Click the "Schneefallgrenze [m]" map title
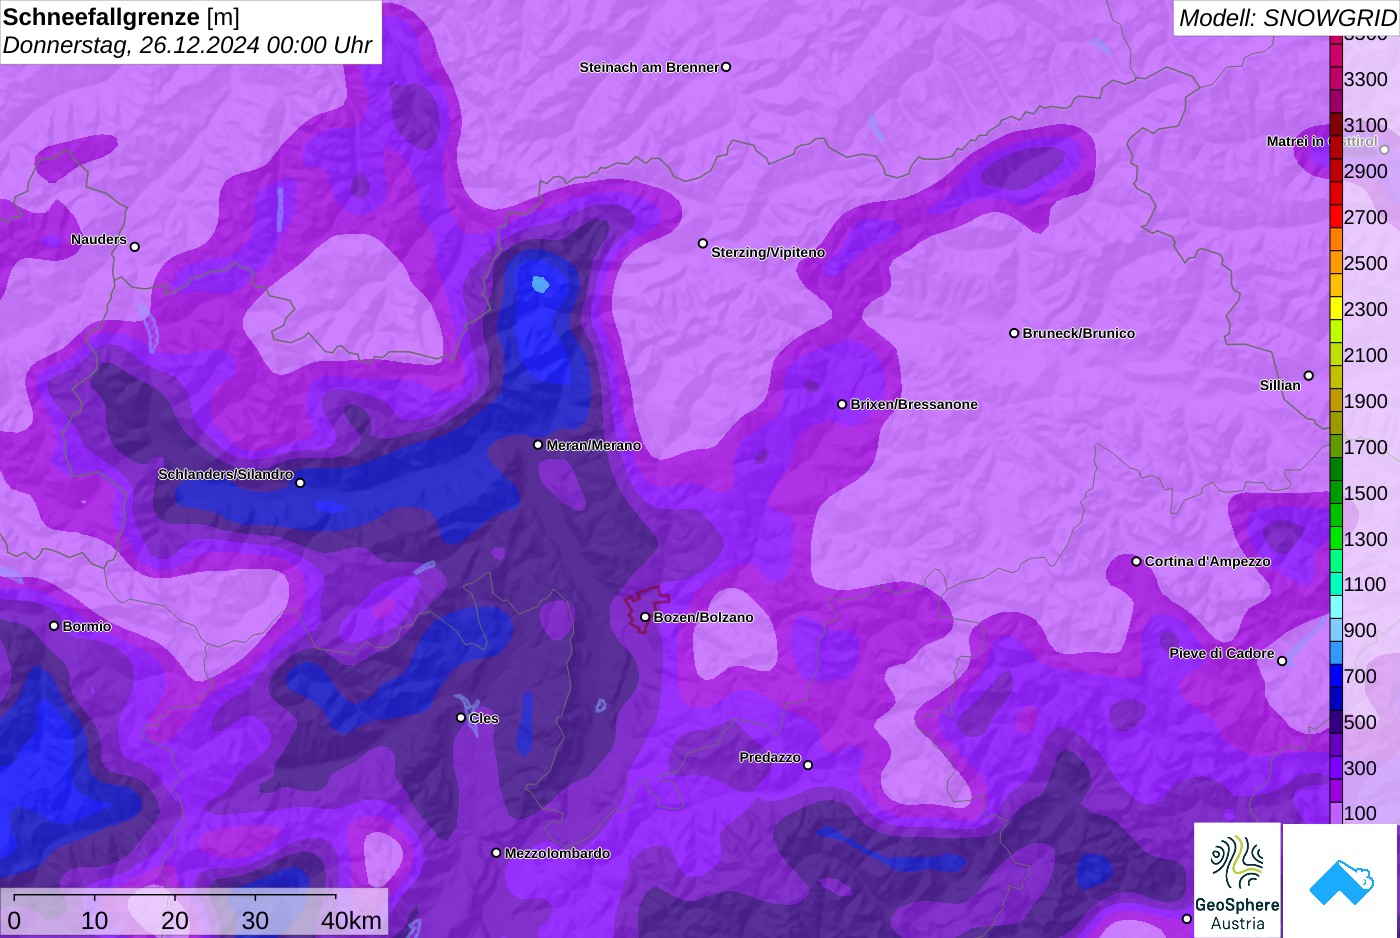Screen dimensions: 1400x938 coord(121,17)
